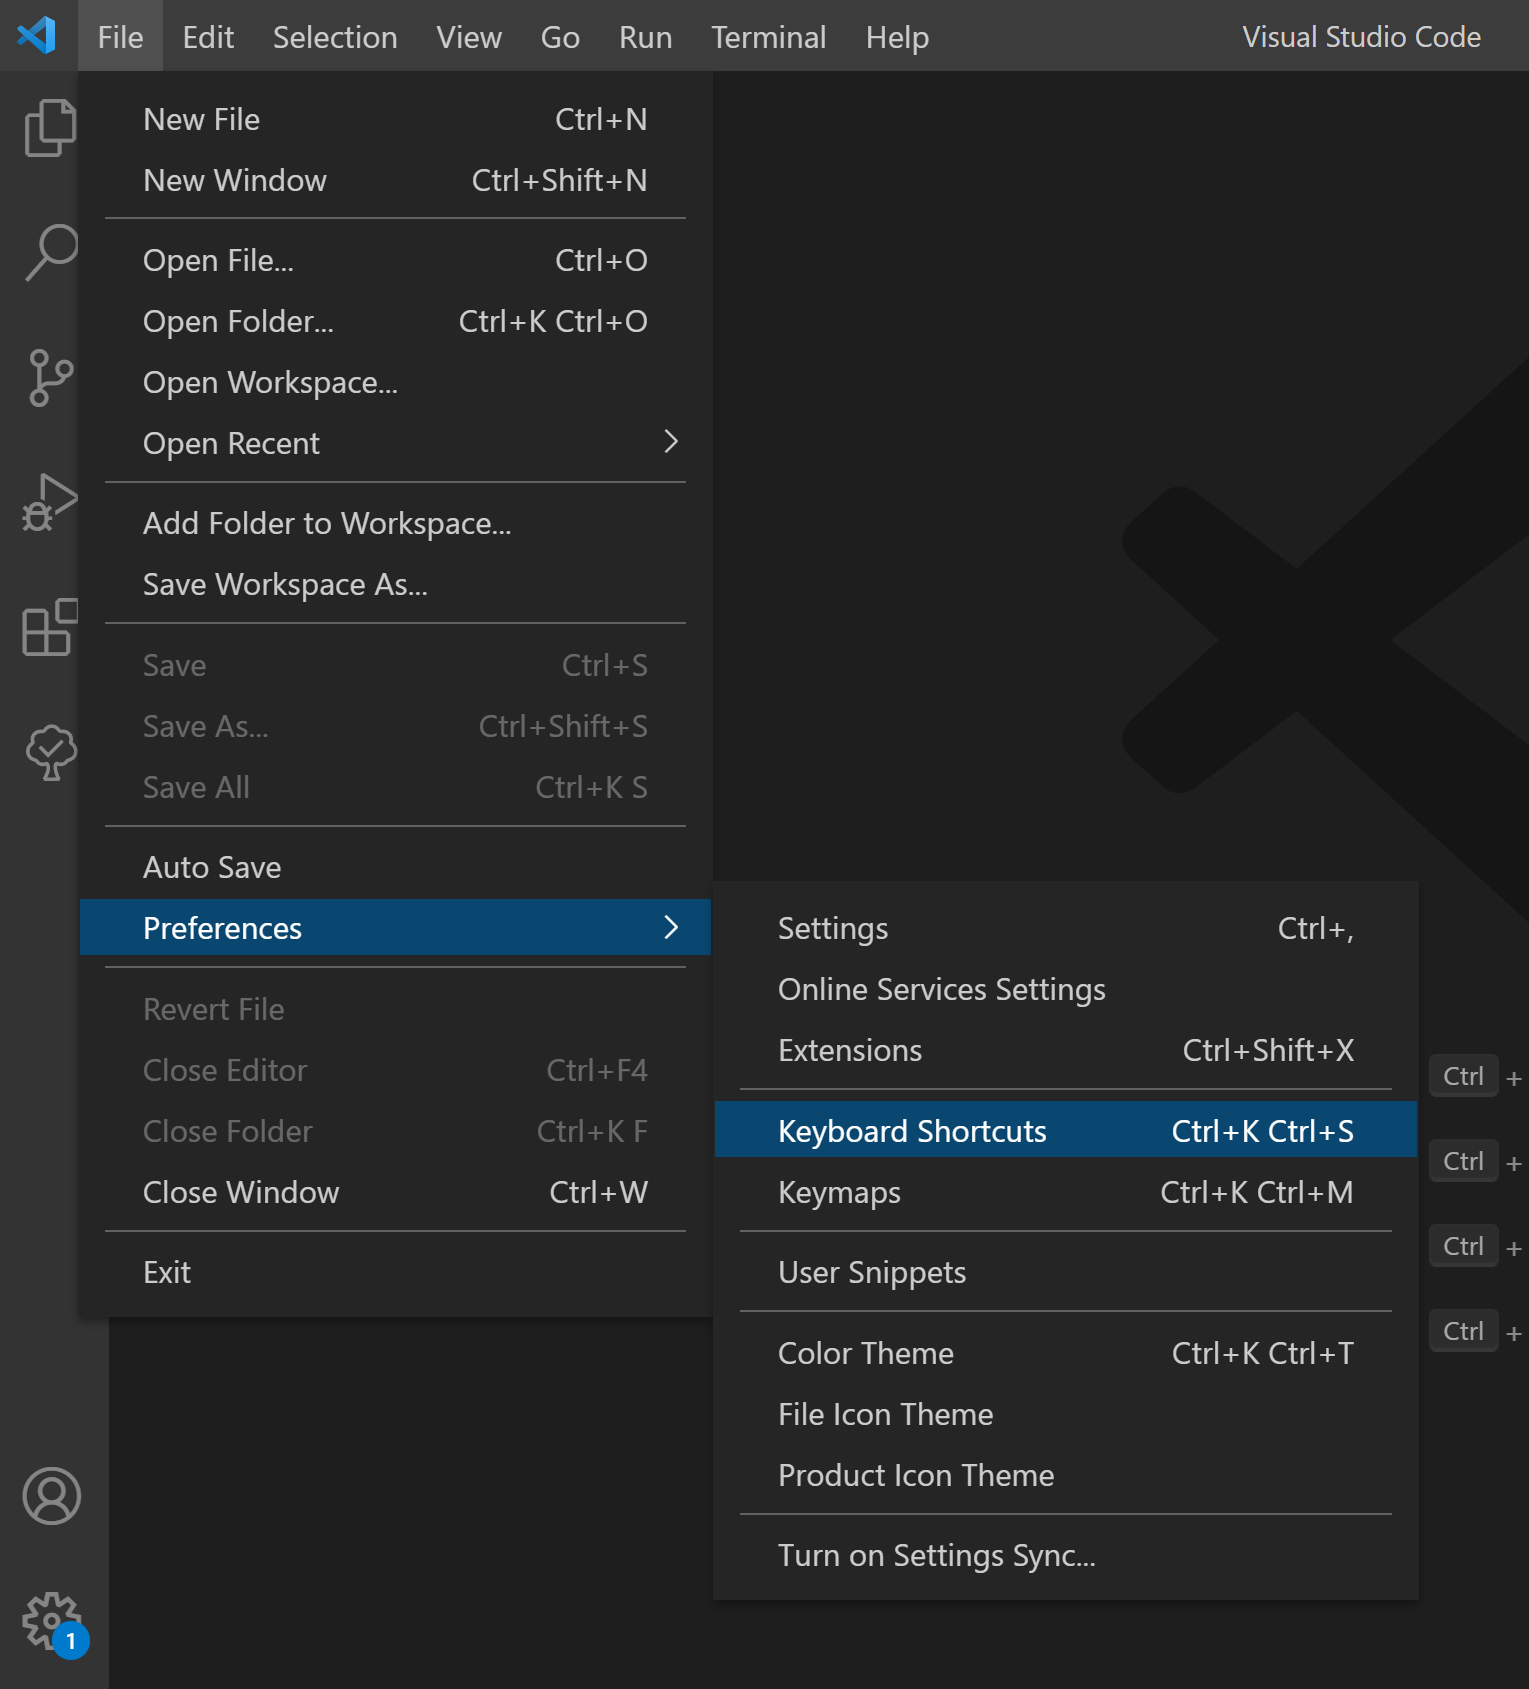Turn on Settings Sync
The height and width of the screenshot is (1689, 1529).
936,1555
